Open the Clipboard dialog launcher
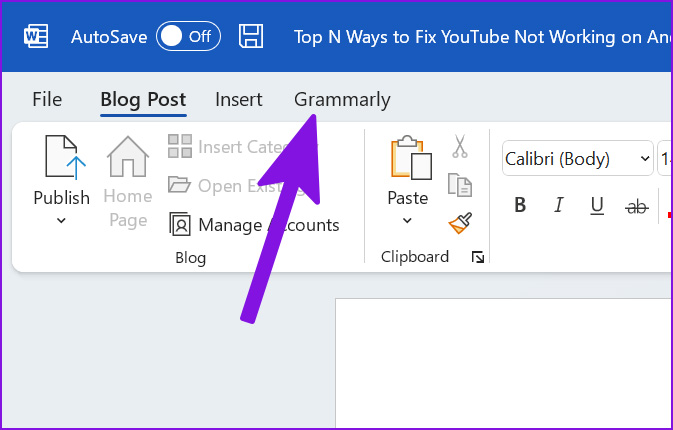The width and height of the screenshot is (673, 430). [x=478, y=257]
